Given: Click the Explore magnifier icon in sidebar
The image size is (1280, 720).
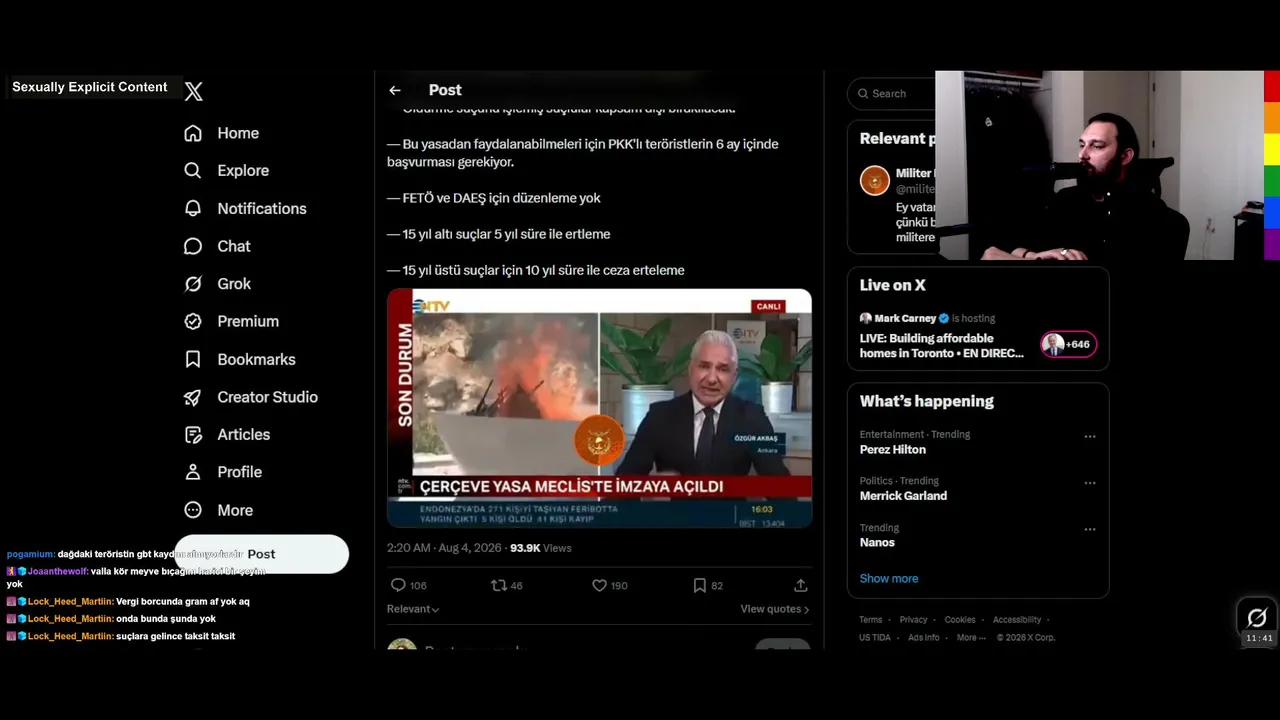Looking at the screenshot, I should pos(193,171).
